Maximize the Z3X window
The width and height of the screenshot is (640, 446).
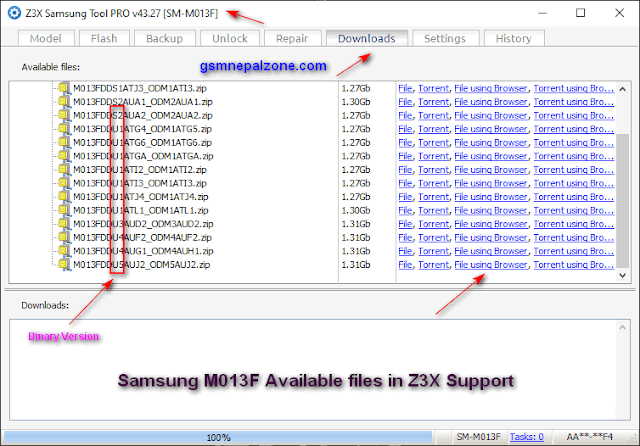pyautogui.click(x=580, y=13)
